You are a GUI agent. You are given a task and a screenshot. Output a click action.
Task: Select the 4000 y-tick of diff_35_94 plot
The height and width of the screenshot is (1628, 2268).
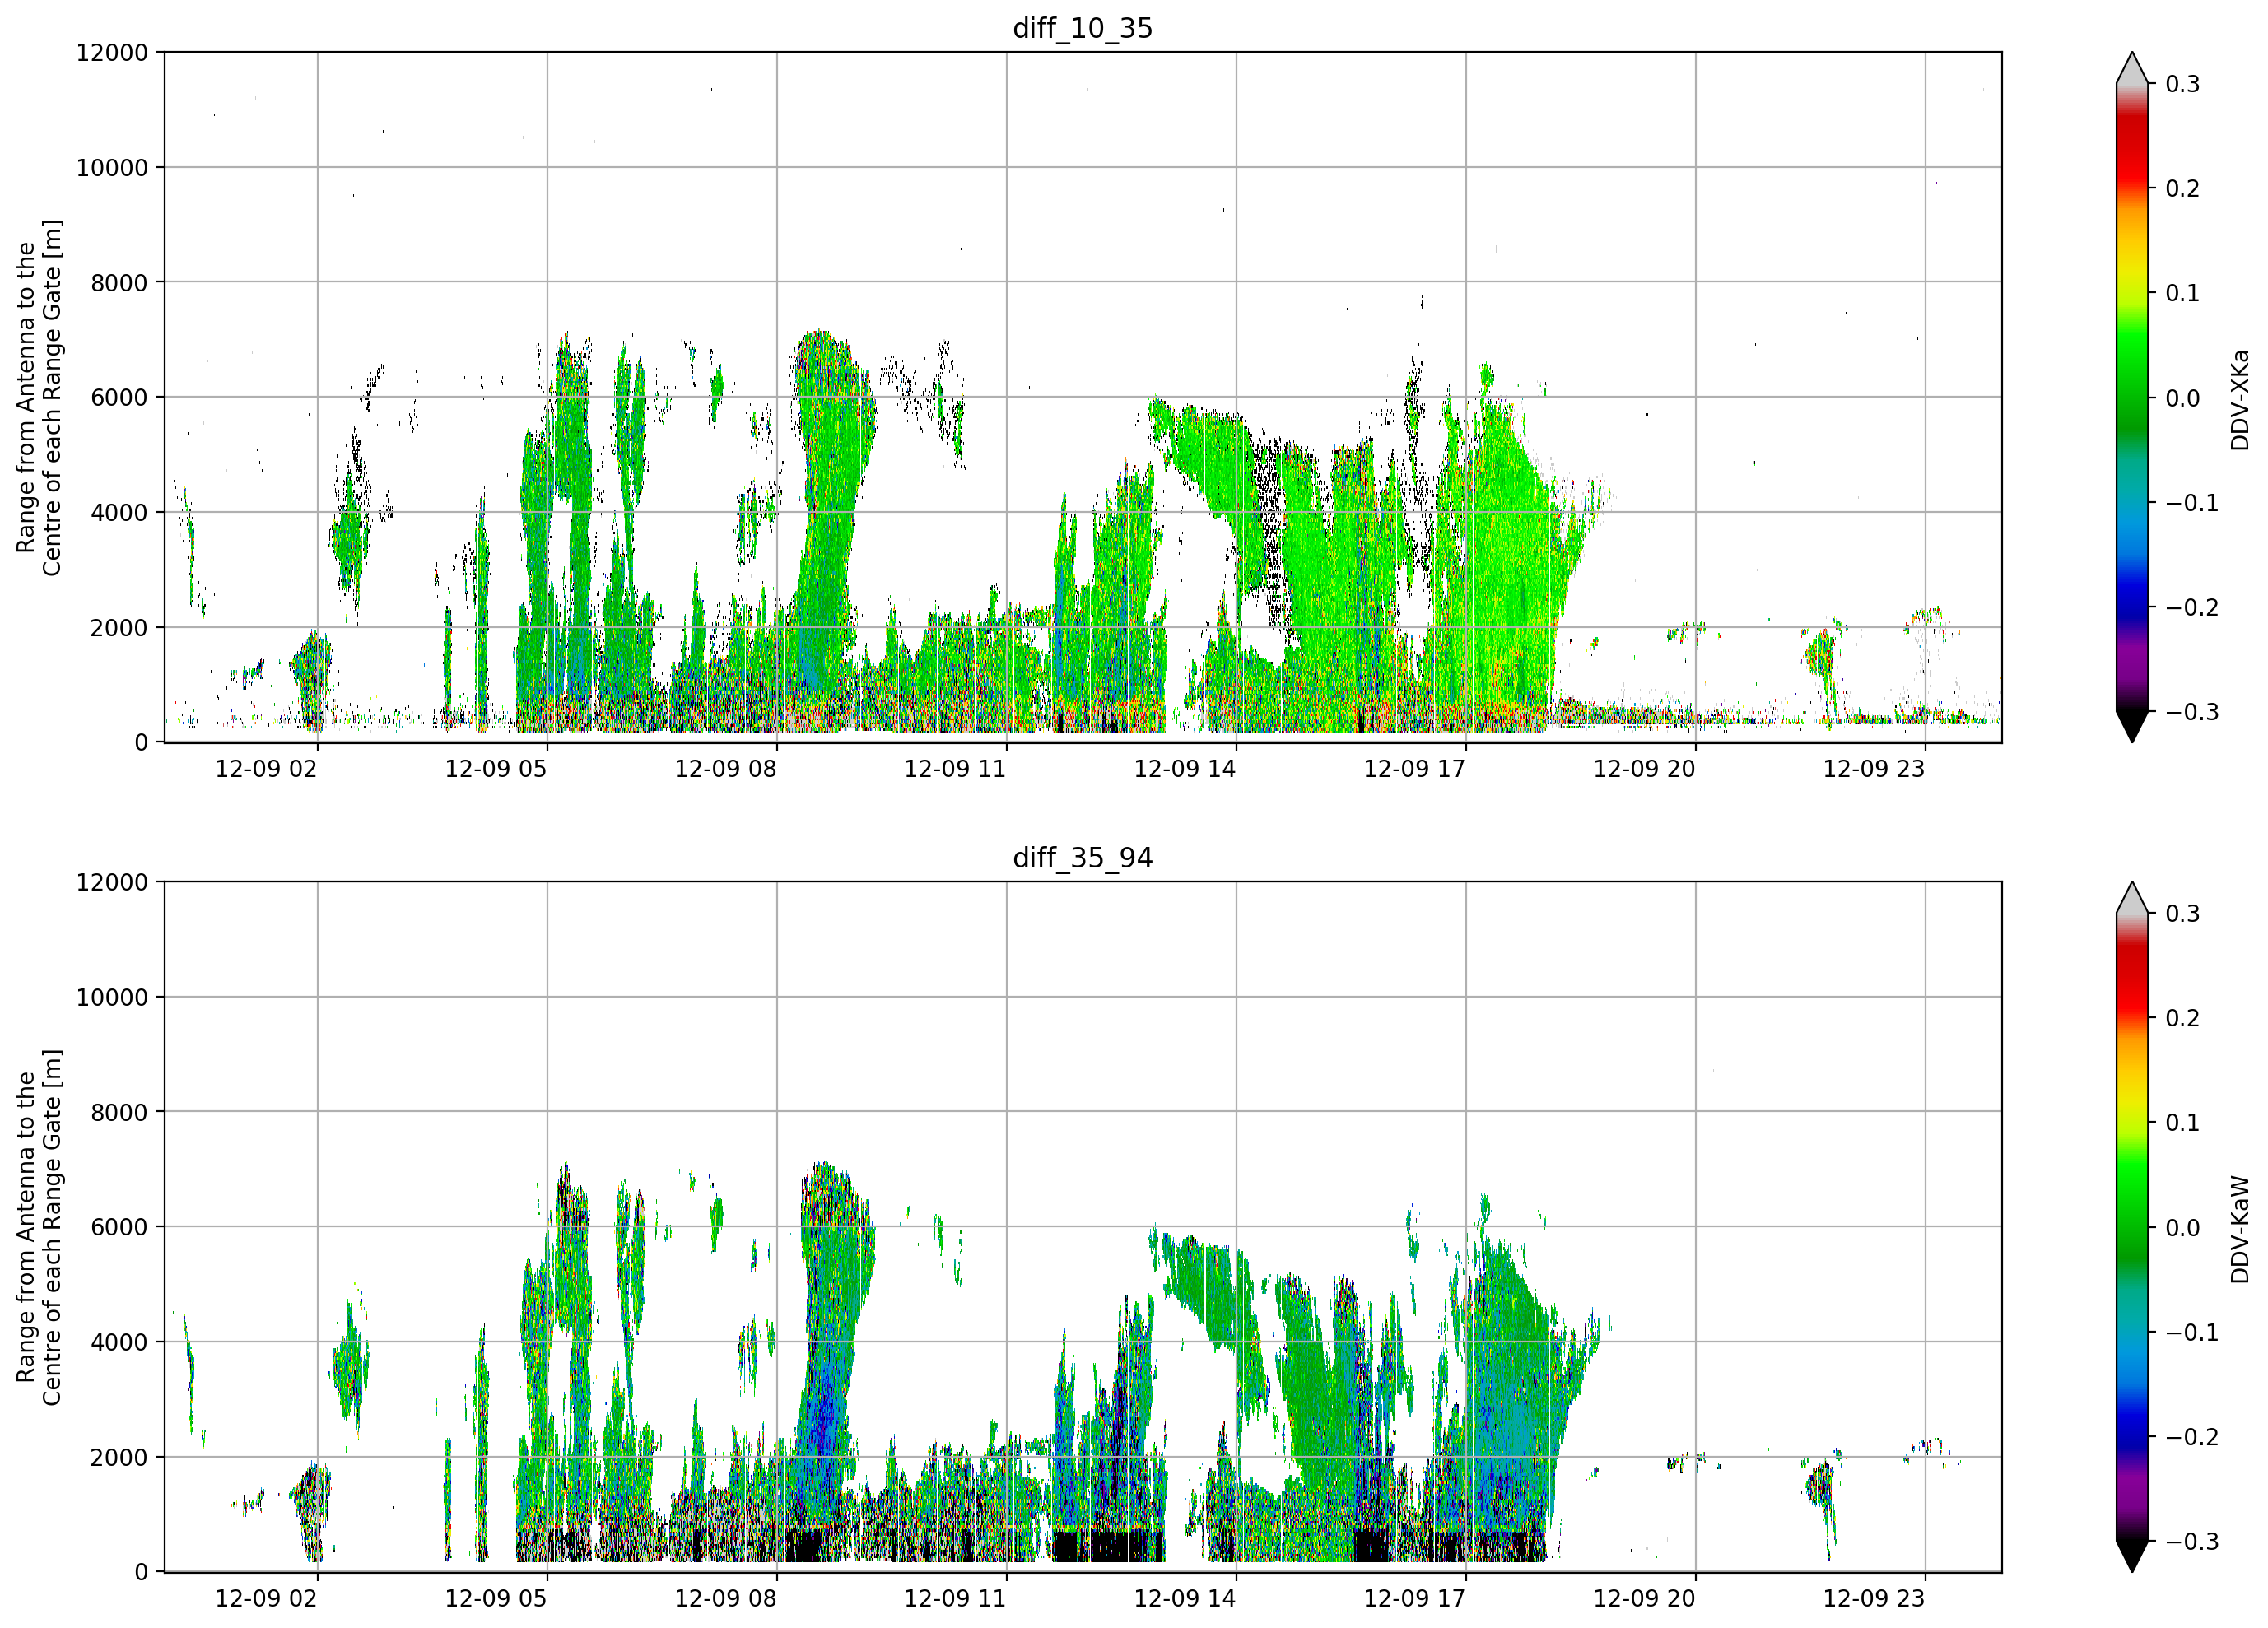[119, 1343]
